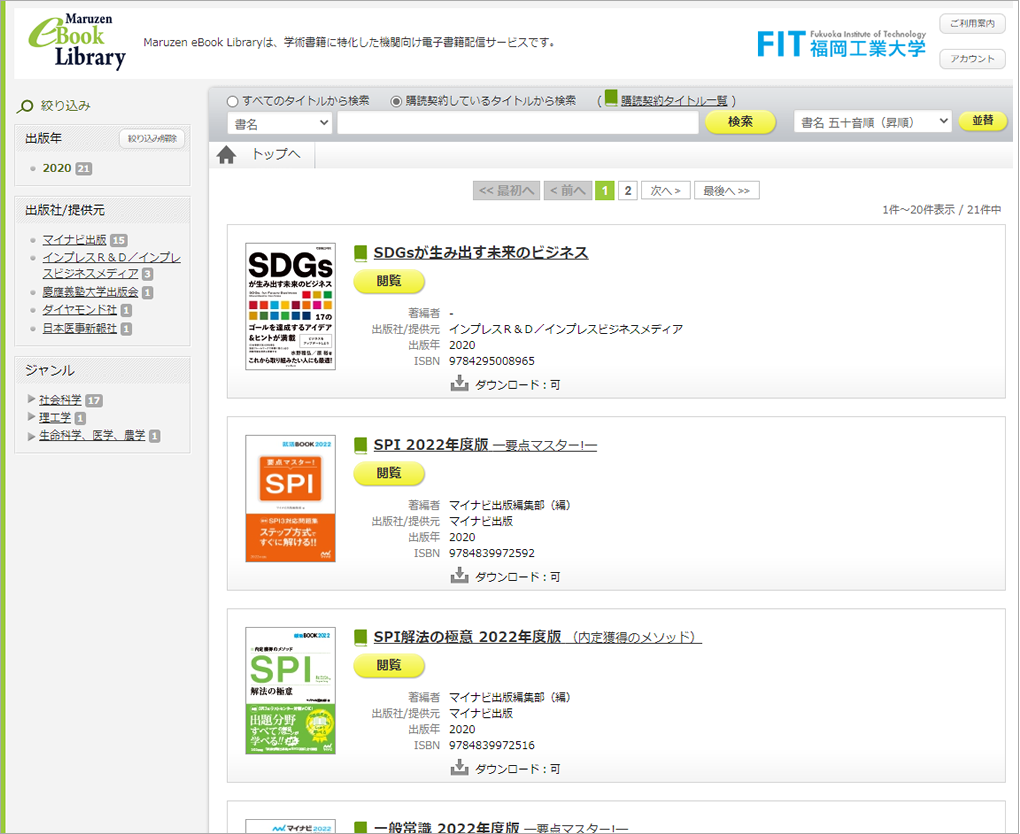Click the 社会科学 genre link
Viewport: 1020px width, 834px height.
(x=60, y=399)
